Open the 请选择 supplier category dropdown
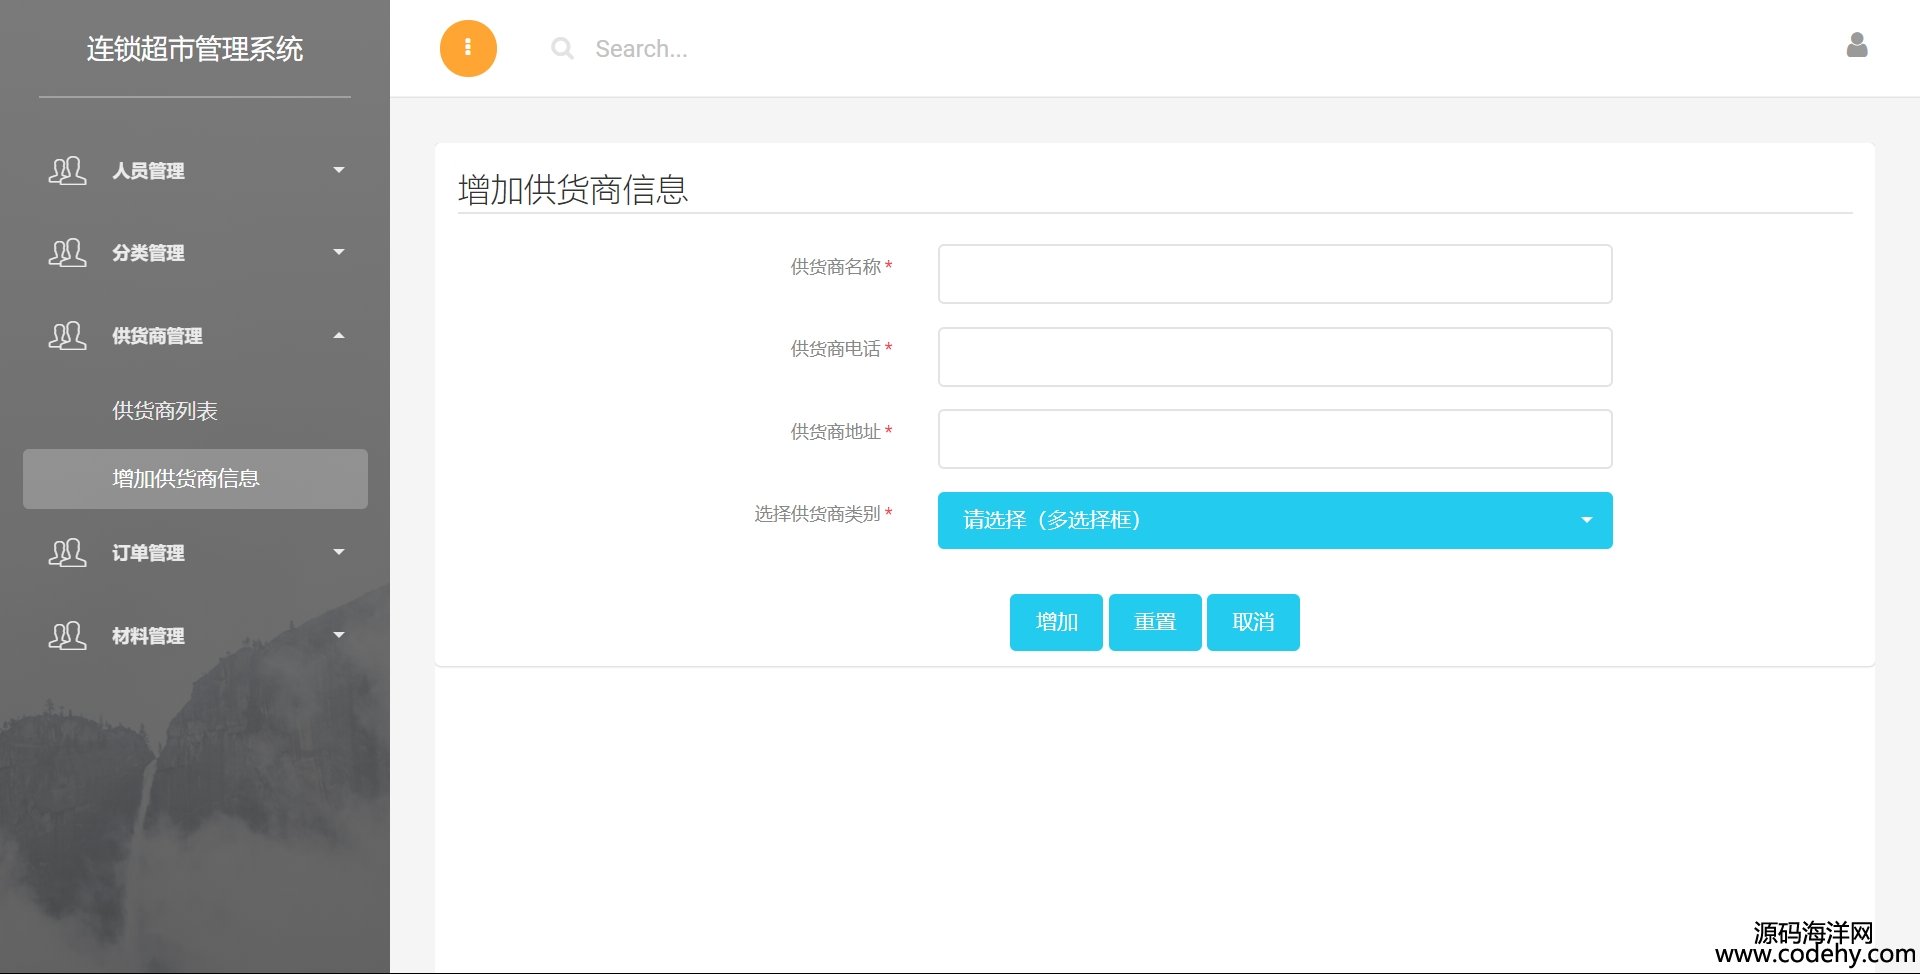The height and width of the screenshot is (974, 1920). tap(1274, 520)
